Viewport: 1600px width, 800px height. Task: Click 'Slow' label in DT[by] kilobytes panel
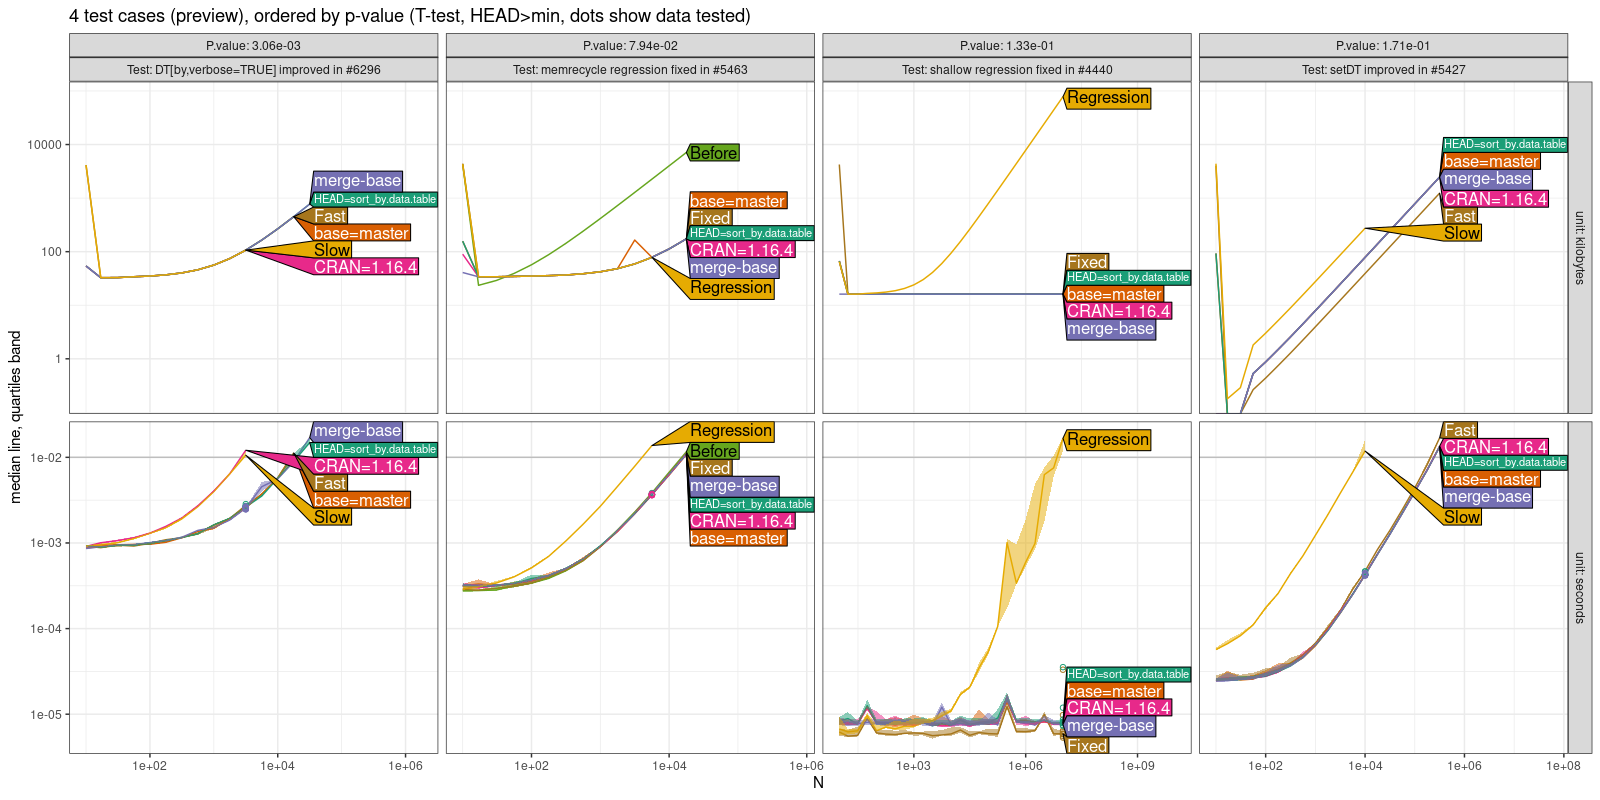[x=332, y=250]
